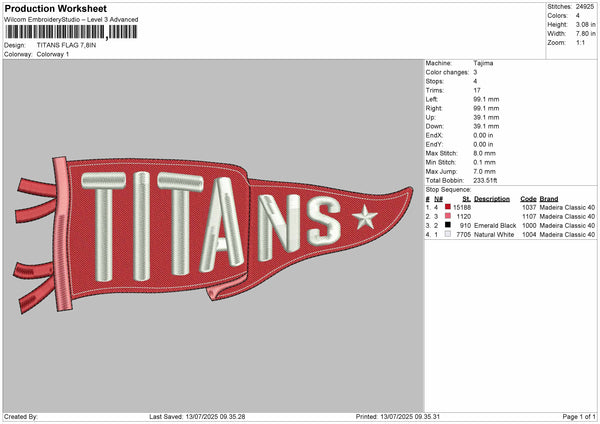The width and height of the screenshot is (600, 424).
Task: Click design name 'TITANS FLAG 7,8IN'
Action: 66,45
